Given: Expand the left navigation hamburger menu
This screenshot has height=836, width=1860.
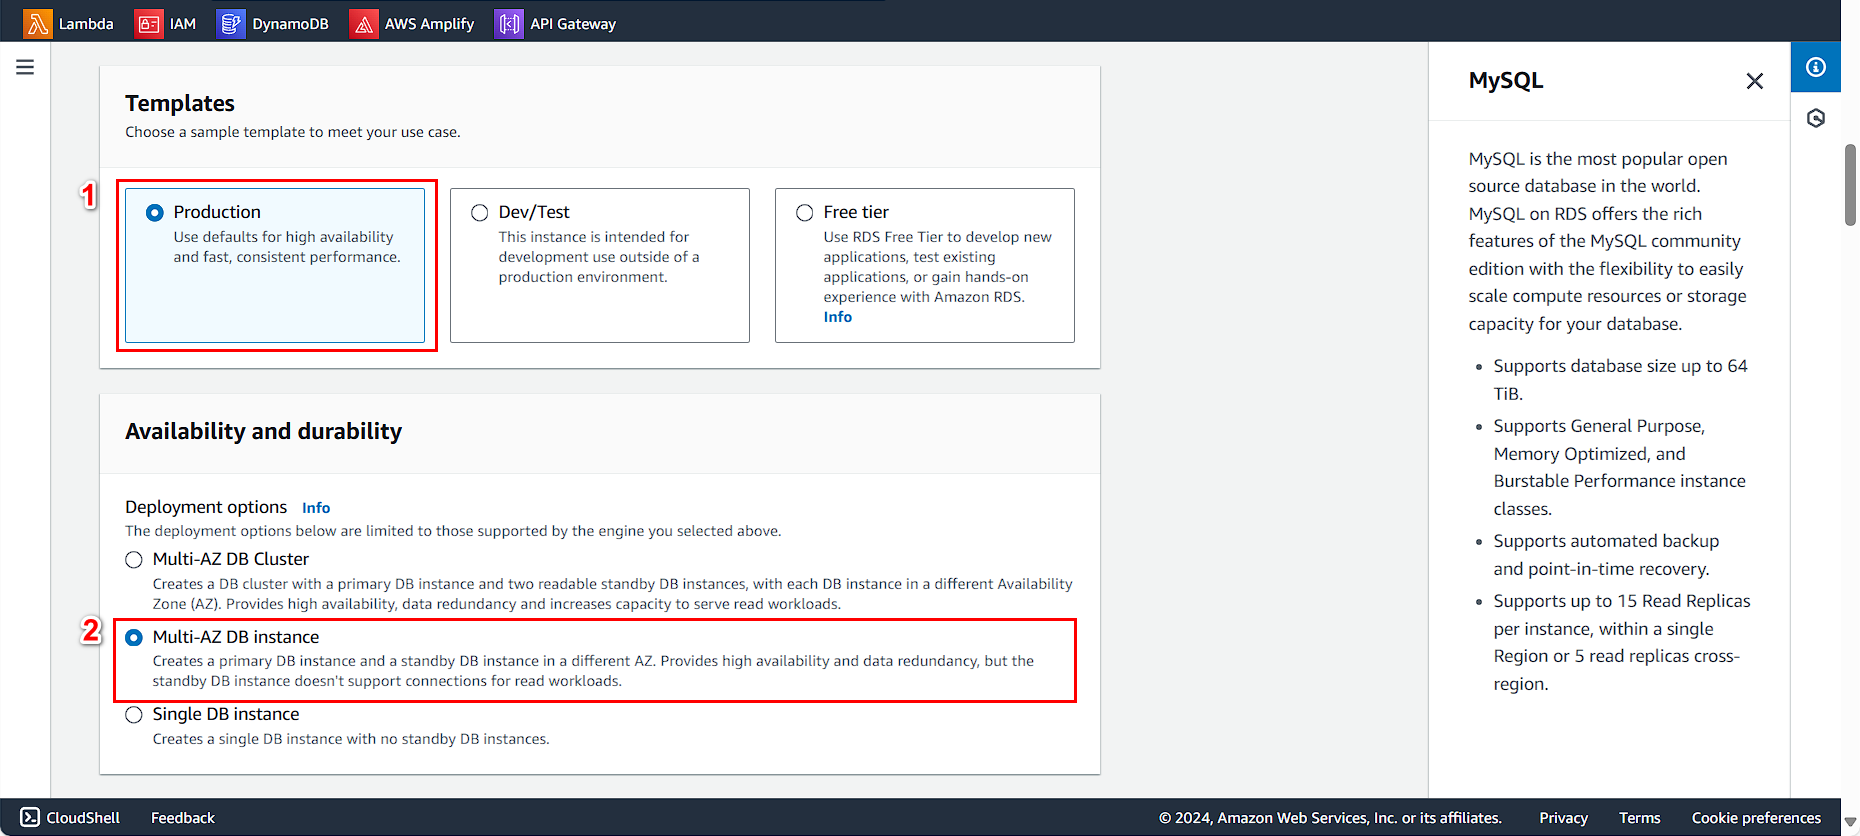Looking at the screenshot, I should (25, 67).
